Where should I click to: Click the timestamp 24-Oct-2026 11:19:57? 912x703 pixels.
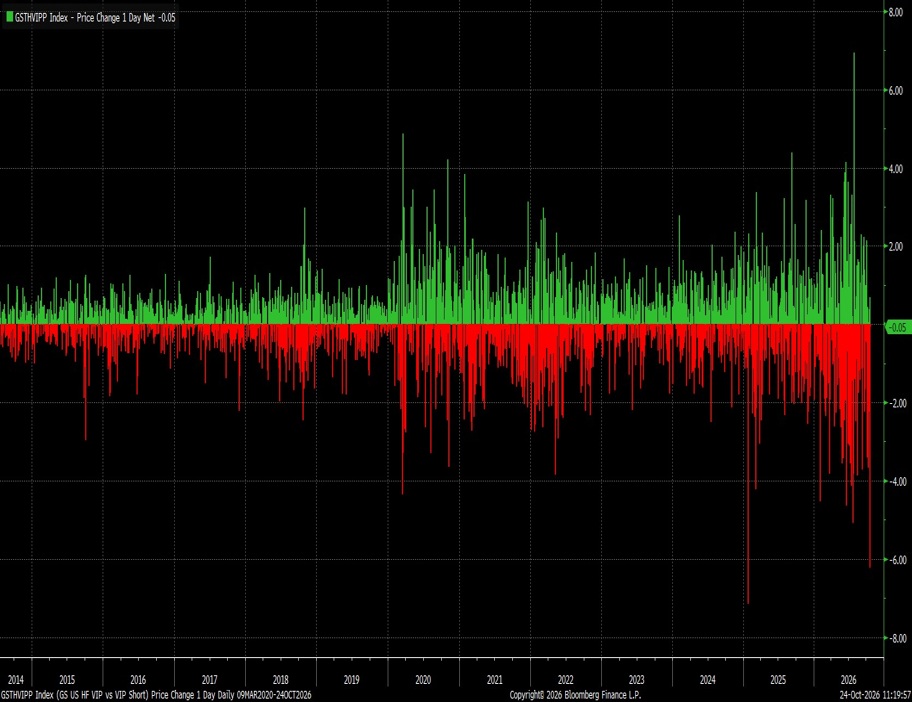click(875, 695)
